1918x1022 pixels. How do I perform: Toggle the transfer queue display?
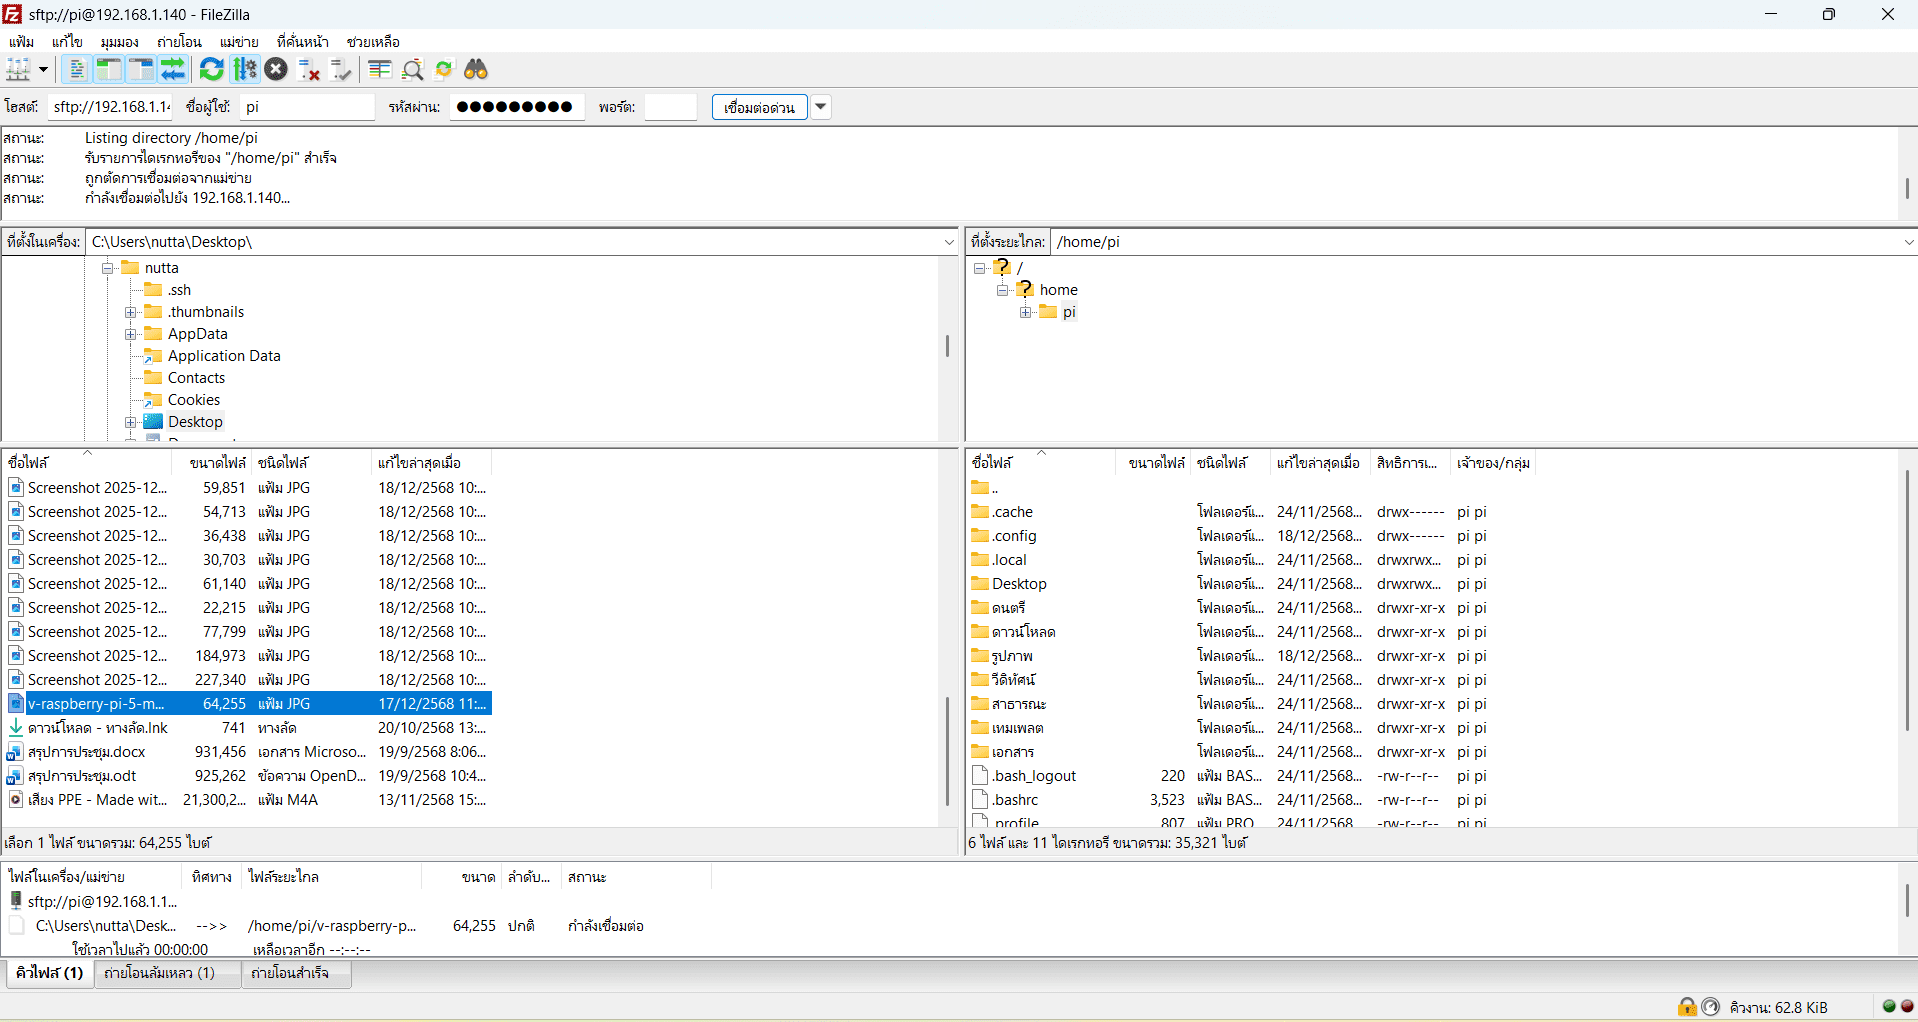[173, 69]
